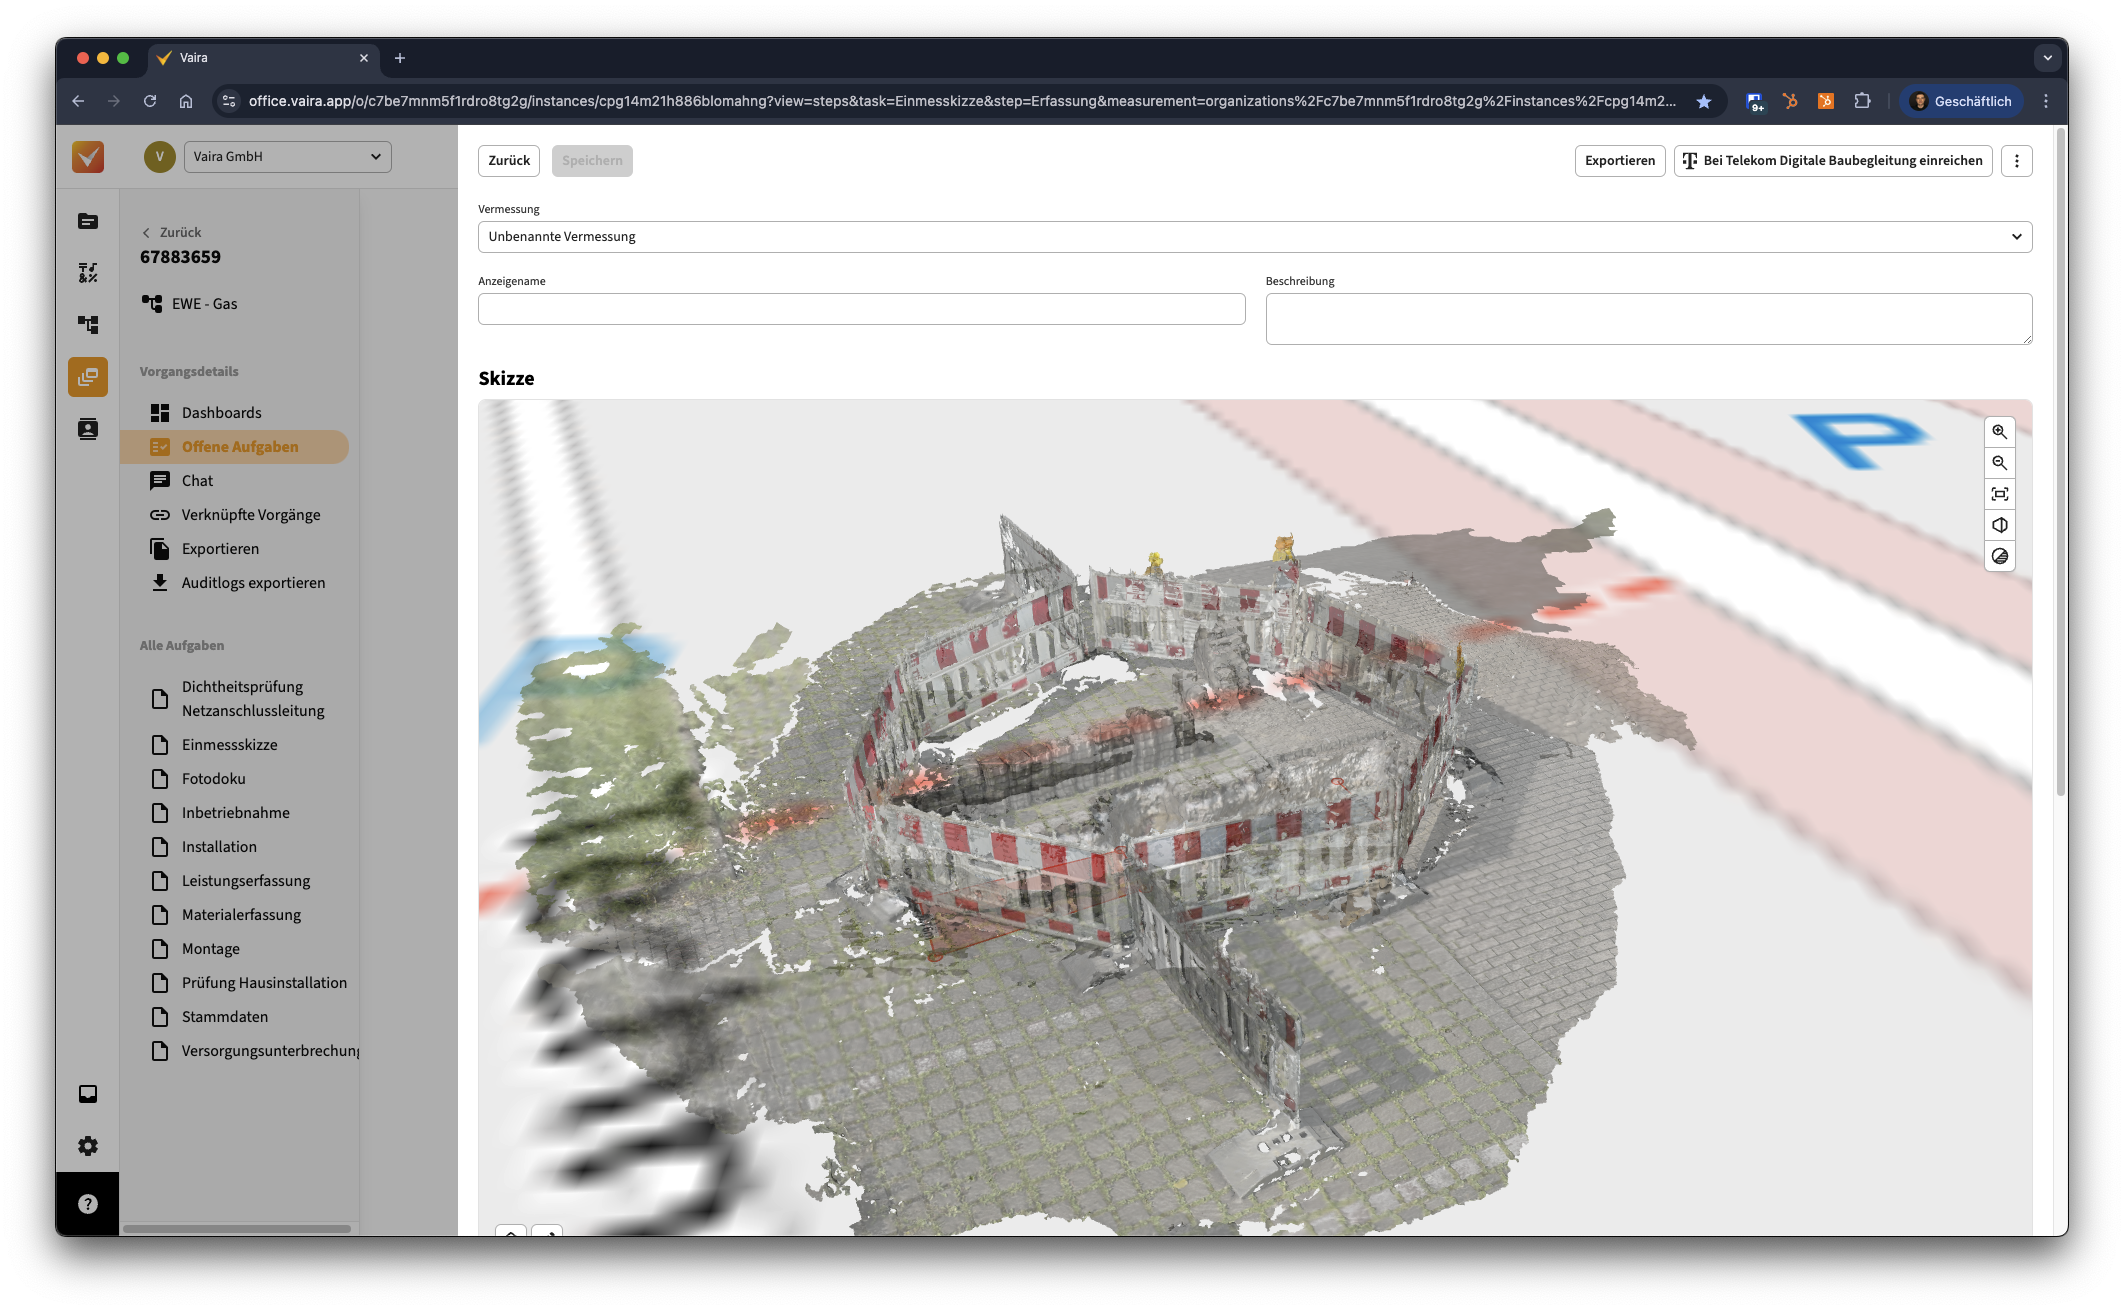Click the page vertical scrollbar
2124x1310 pixels.
click(x=2061, y=464)
